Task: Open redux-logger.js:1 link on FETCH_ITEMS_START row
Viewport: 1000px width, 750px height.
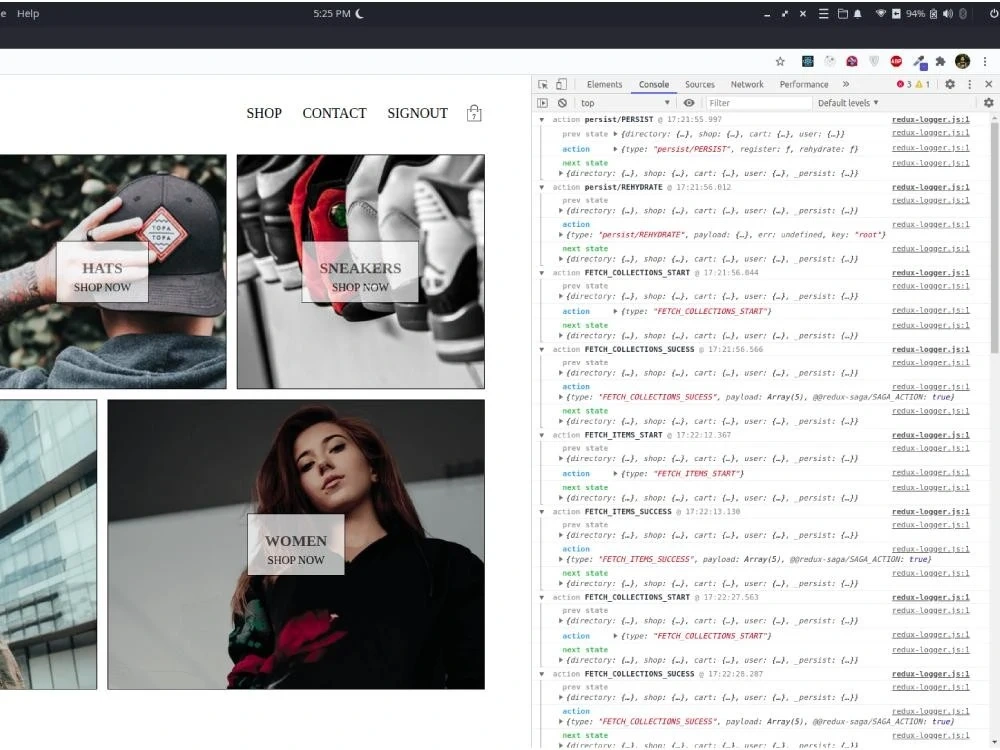Action: (x=930, y=435)
